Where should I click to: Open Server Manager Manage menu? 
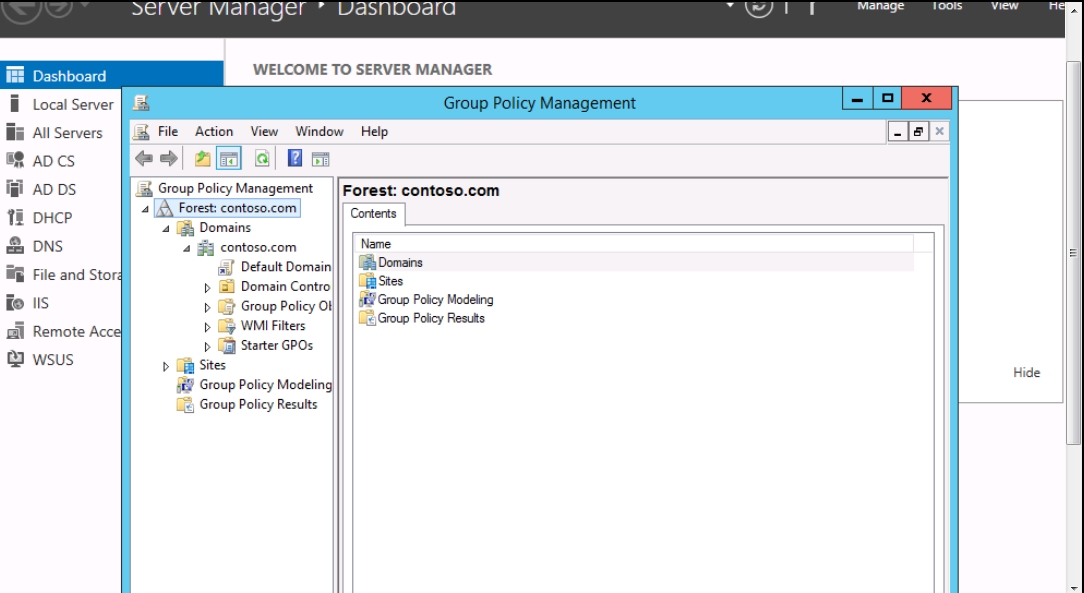[881, 6]
